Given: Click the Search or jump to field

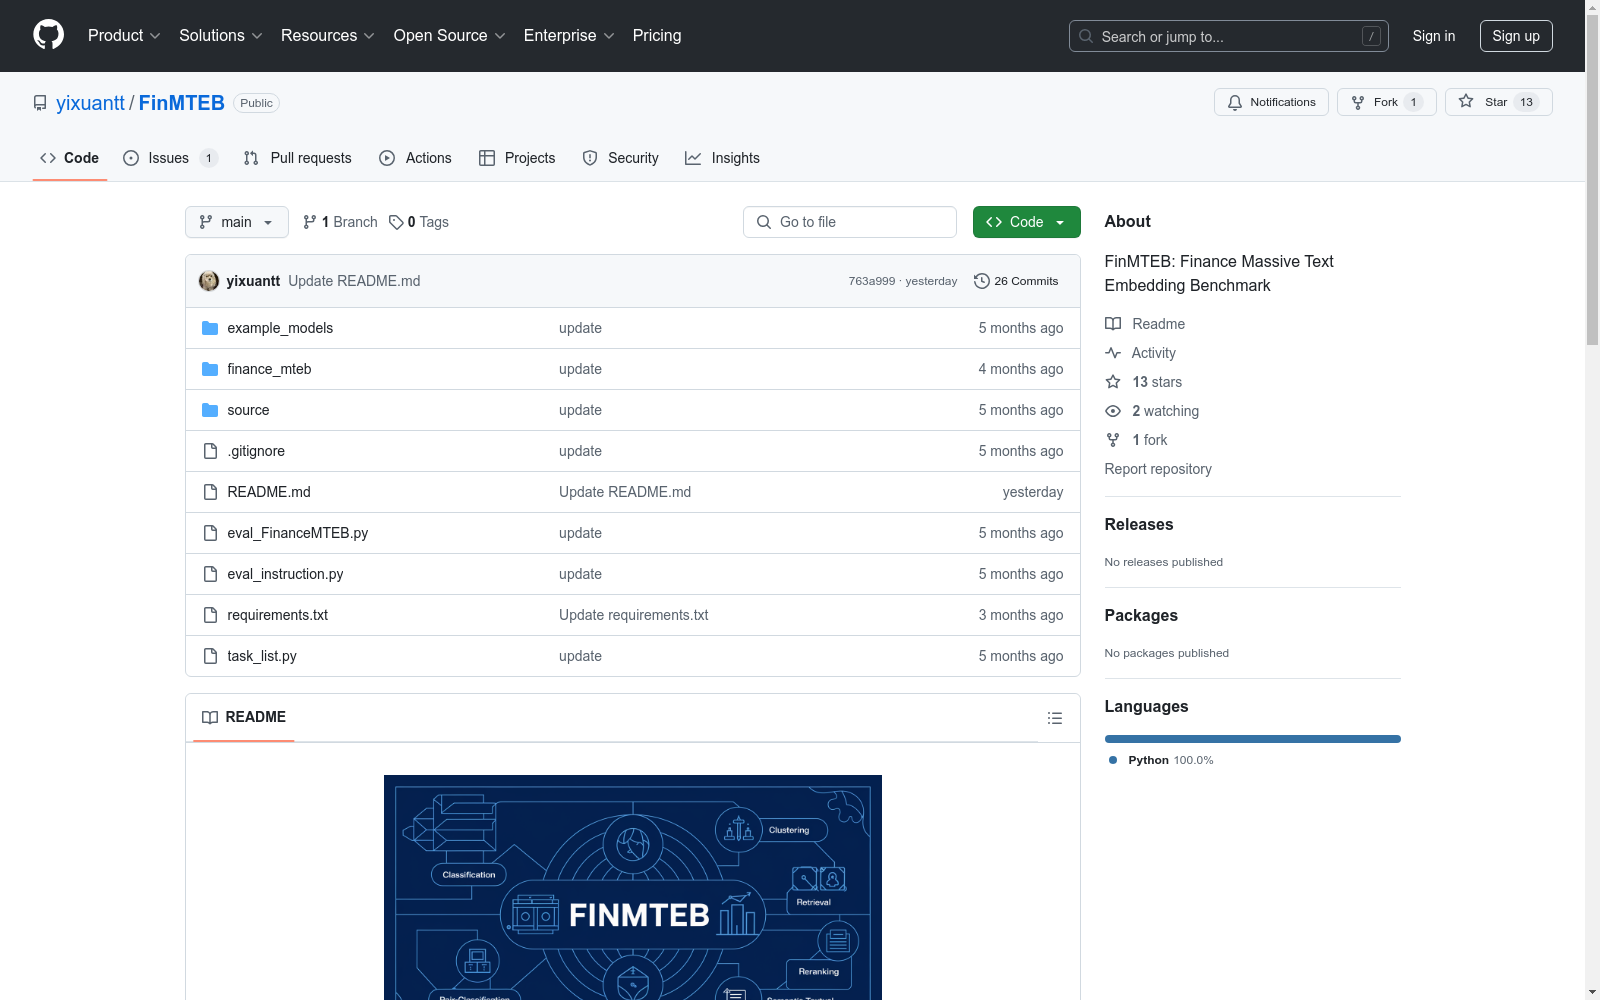Looking at the screenshot, I should (1229, 36).
